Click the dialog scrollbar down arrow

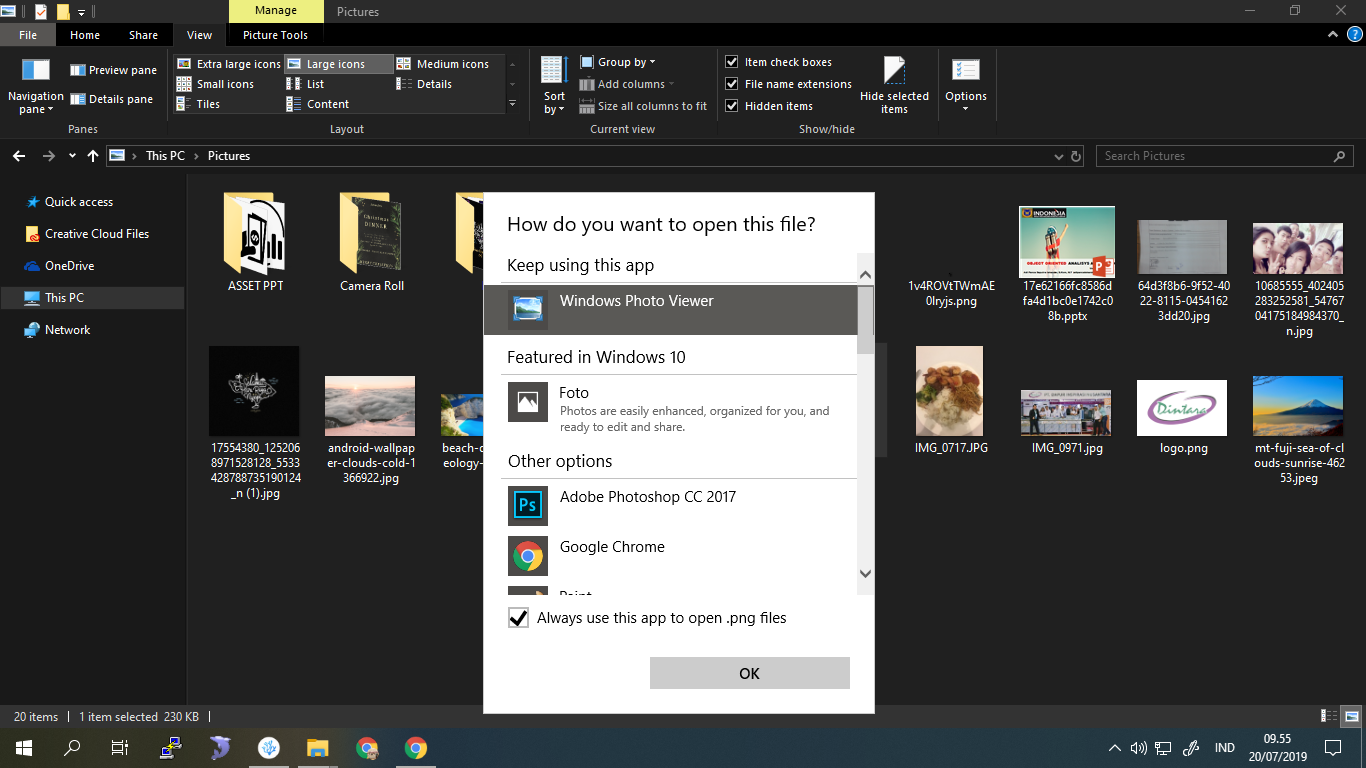point(866,574)
